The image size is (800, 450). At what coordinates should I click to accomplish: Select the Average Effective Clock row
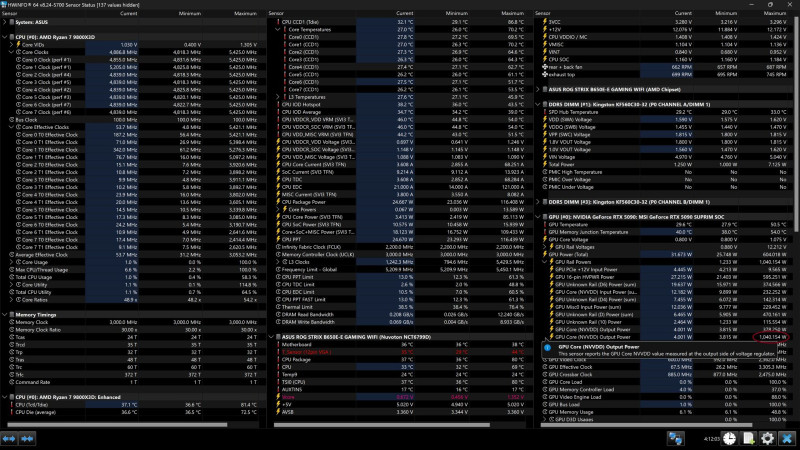(x=134, y=255)
